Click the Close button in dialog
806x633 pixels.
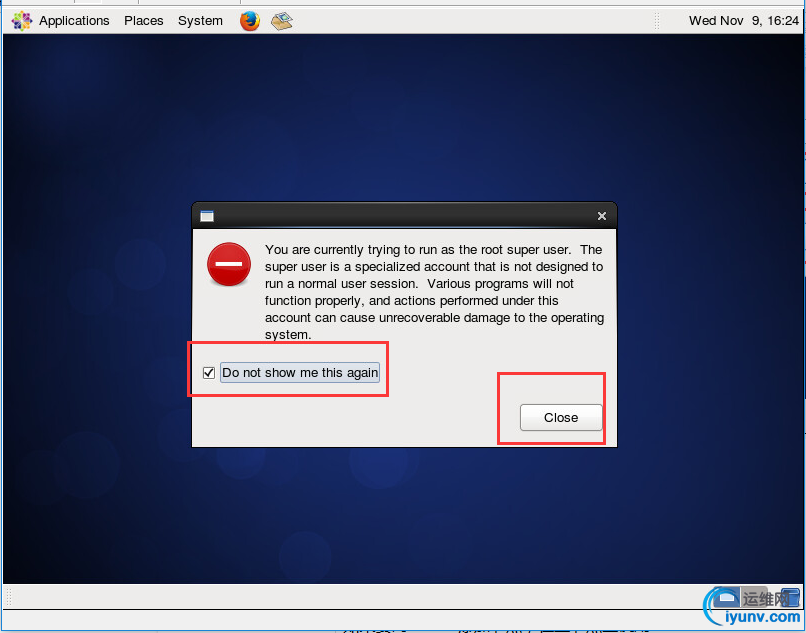coord(561,418)
